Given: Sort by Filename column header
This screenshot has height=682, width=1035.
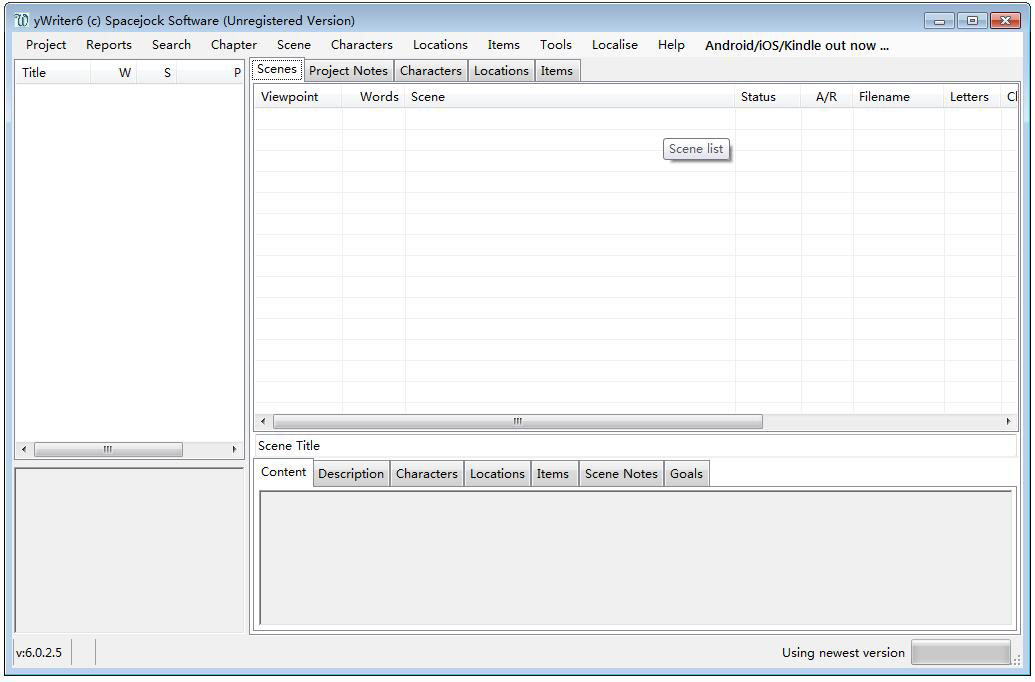Looking at the screenshot, I should pos(898,96).
